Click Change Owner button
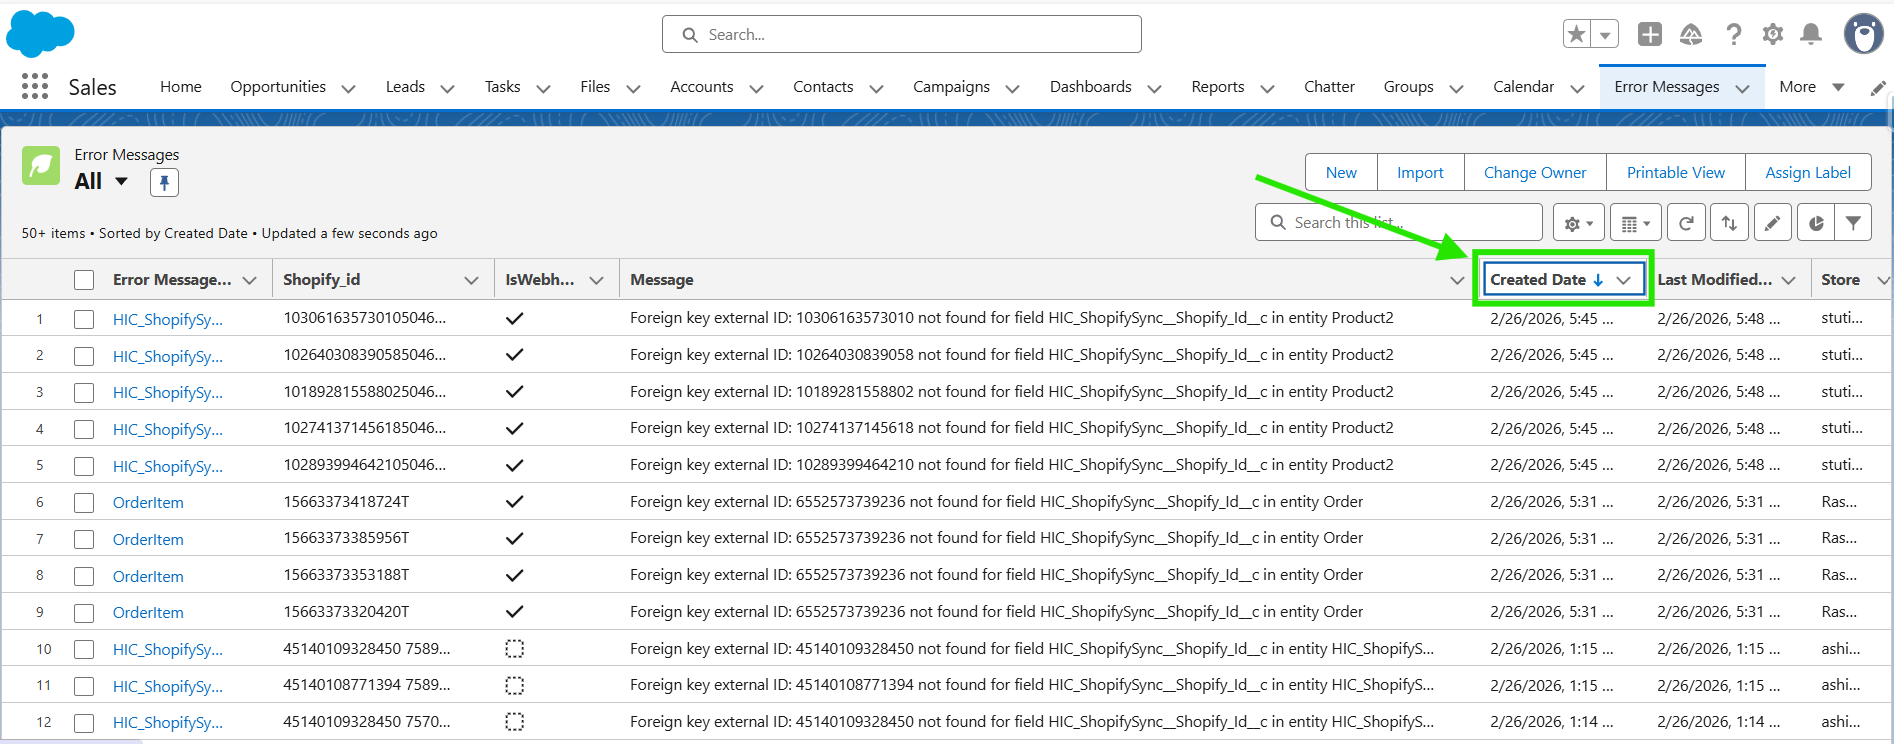The image size is (1894, 744). point(1535,172)
